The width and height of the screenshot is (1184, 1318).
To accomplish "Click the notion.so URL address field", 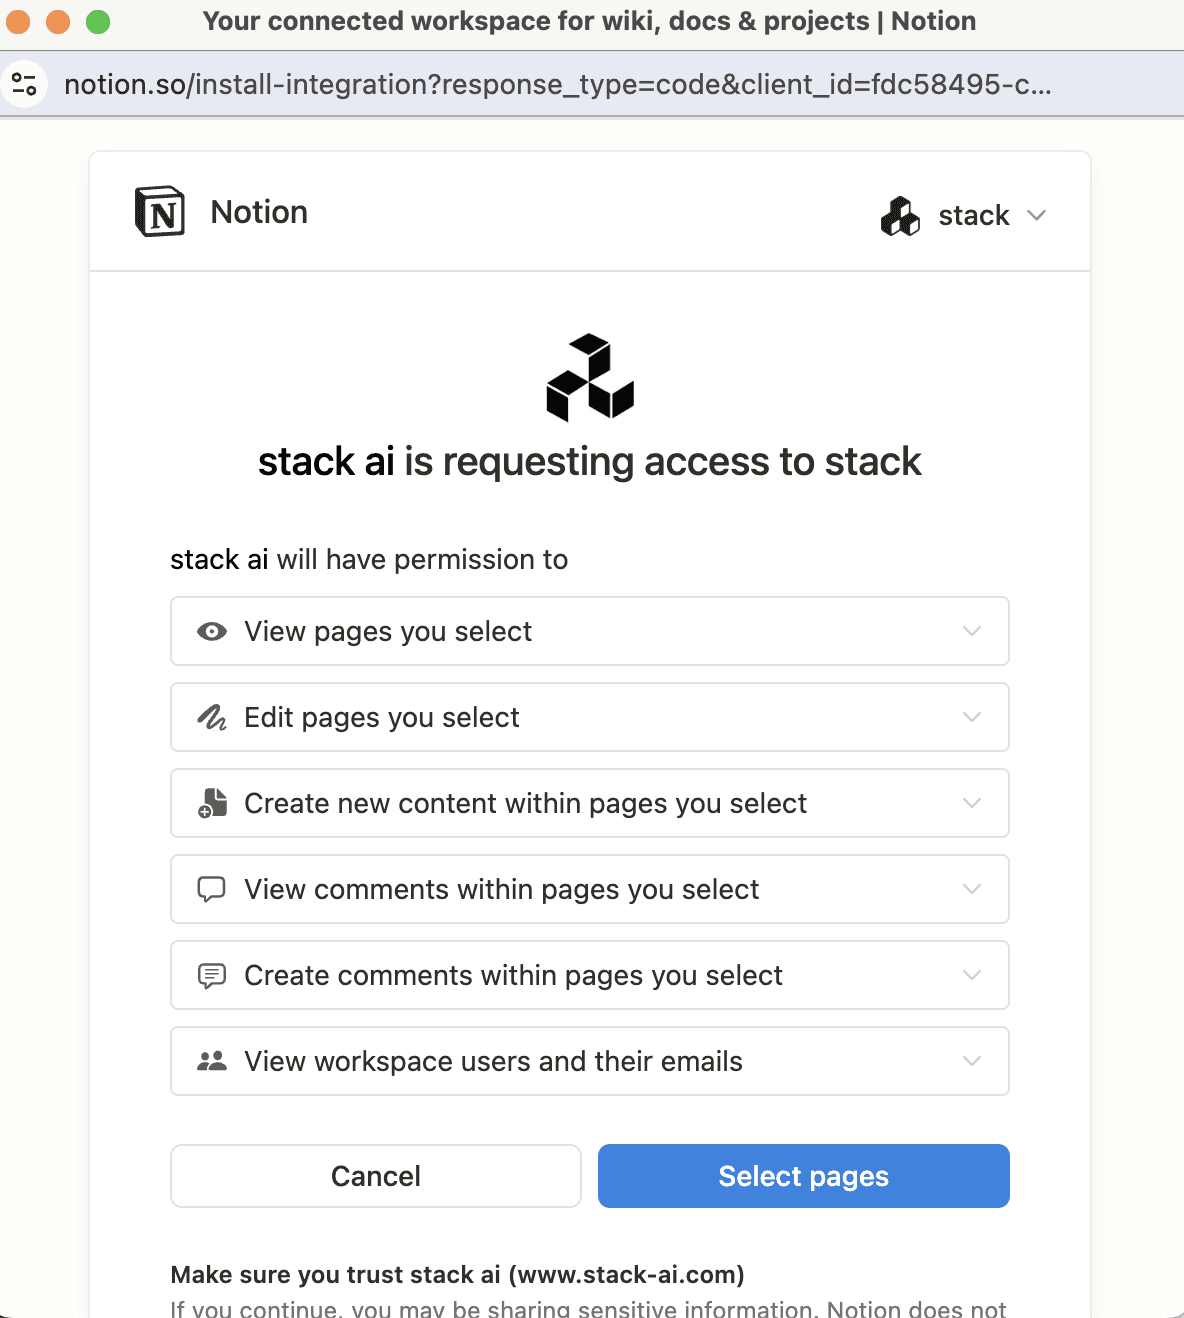I will [558, 84].
